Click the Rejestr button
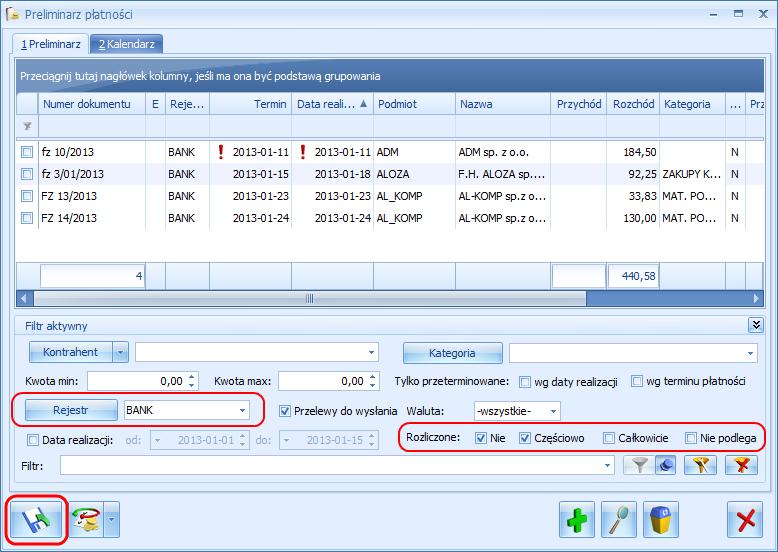 70,410
